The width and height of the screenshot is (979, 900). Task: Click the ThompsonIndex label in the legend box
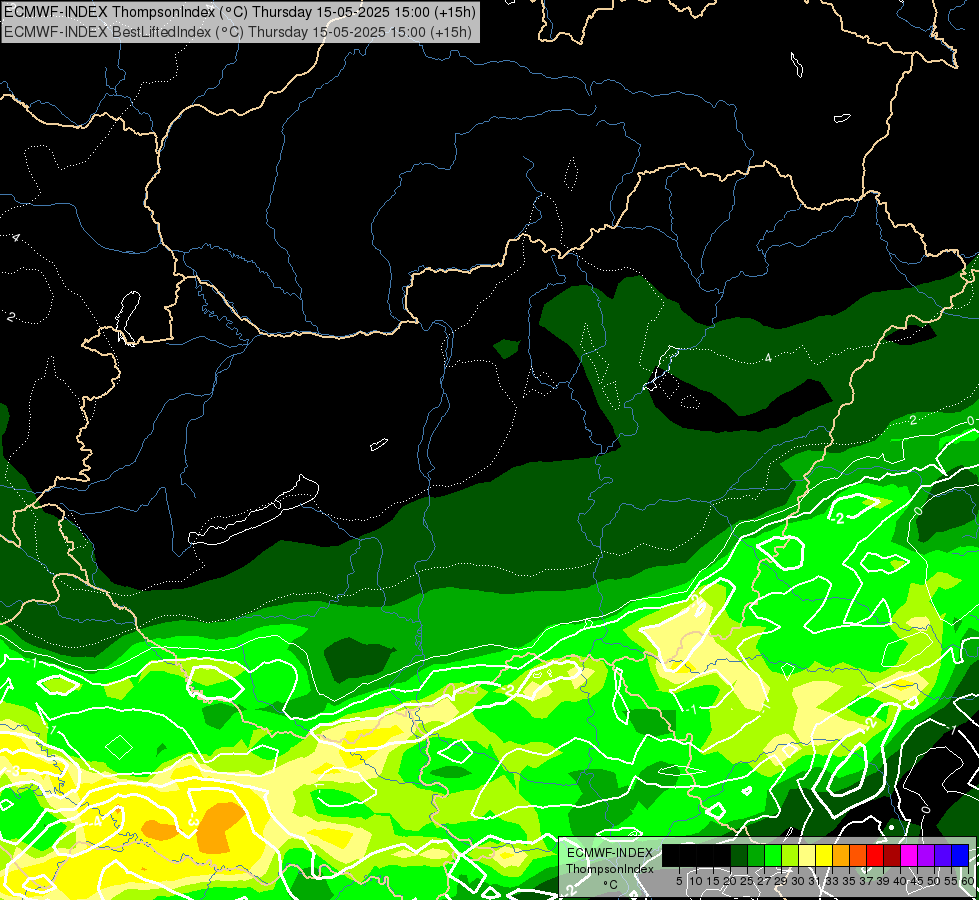[610, 869]
